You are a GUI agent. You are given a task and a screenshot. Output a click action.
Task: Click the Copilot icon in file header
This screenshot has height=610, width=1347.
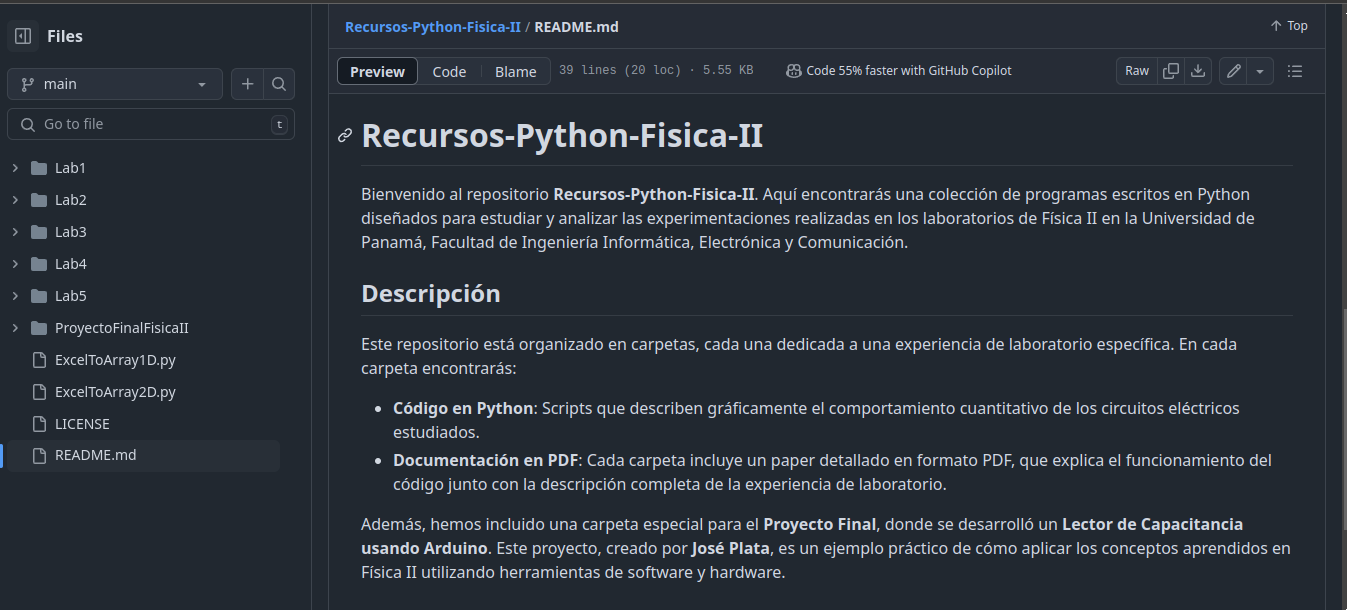(x=794, y=71)
